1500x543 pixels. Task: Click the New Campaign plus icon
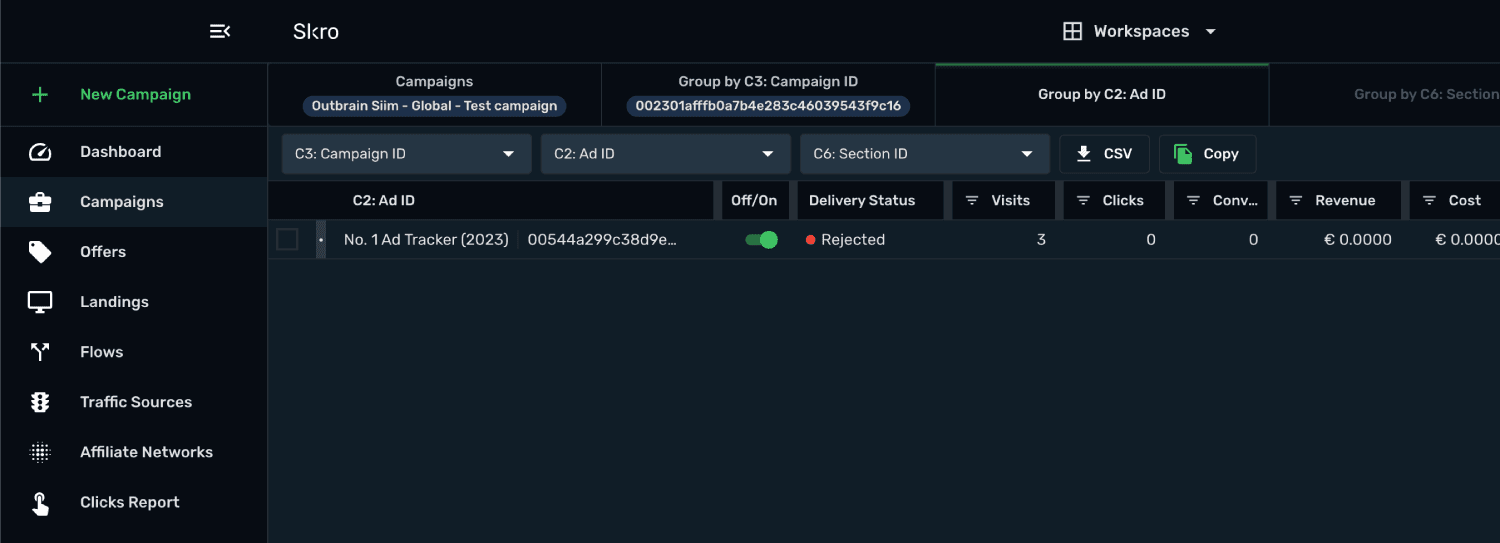(x=40, y=95)
